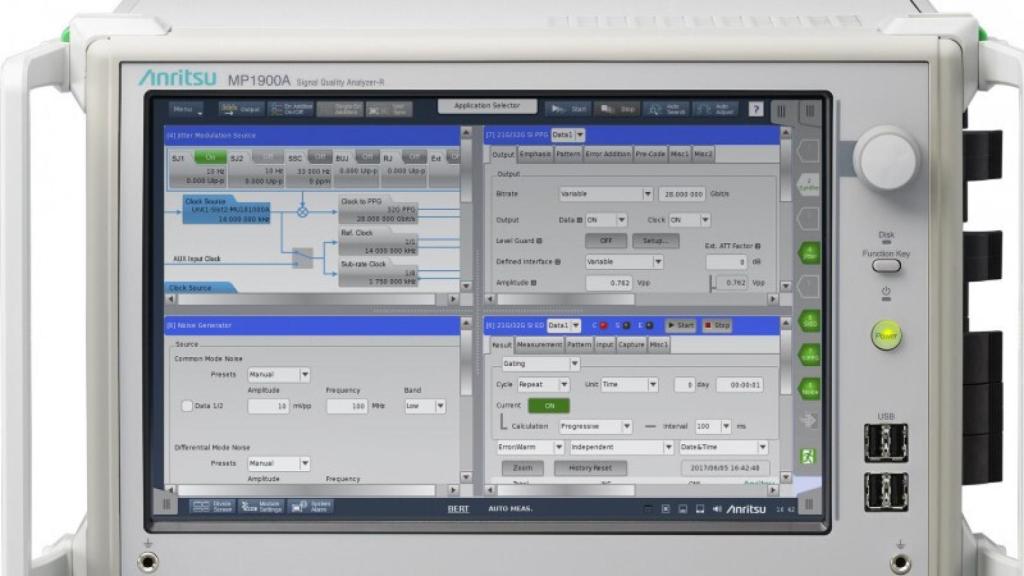
Task: Click the Amplitude slider next to 0.762 Vpp
Action: (712, 285)
